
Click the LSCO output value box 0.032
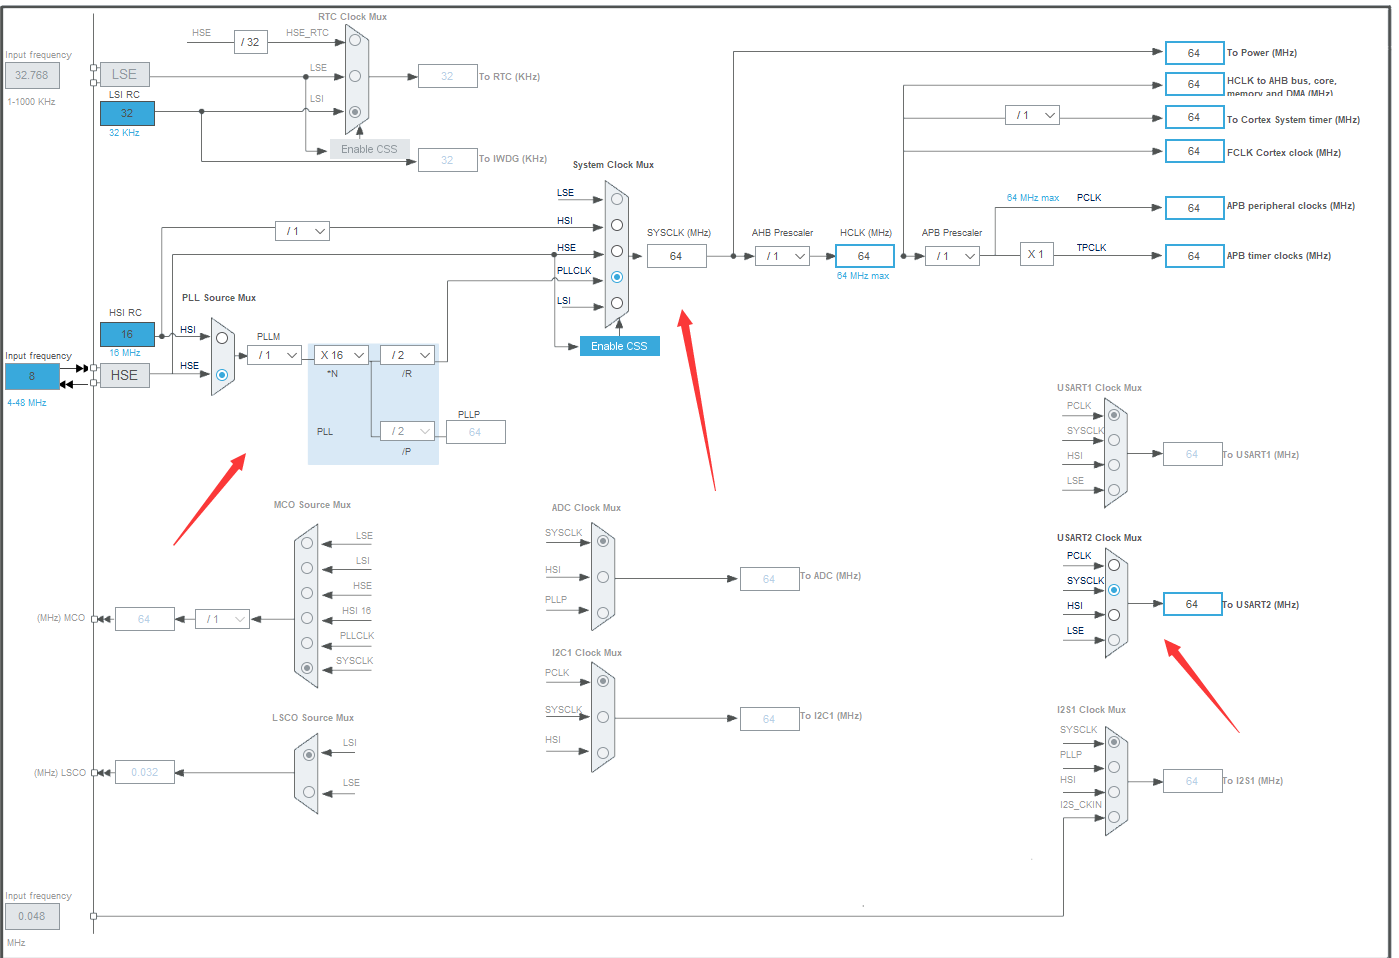(x=144, y=772)
